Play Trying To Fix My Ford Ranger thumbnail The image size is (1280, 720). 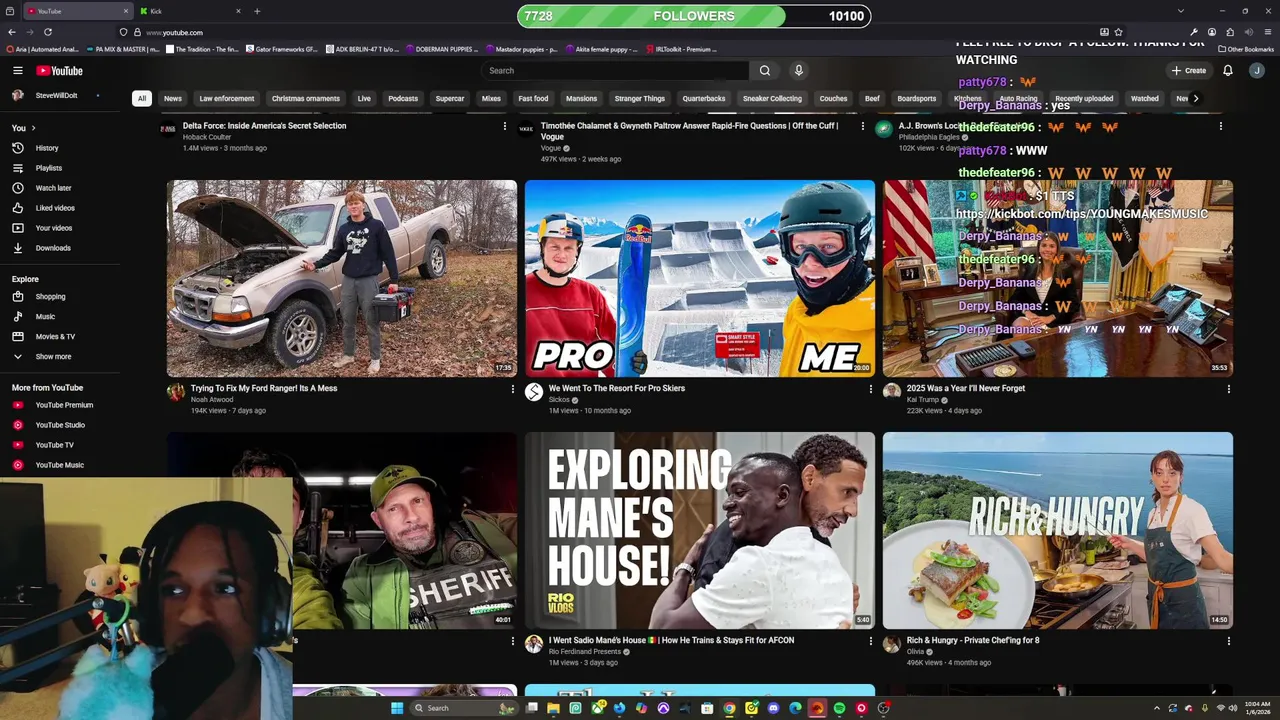342,278
